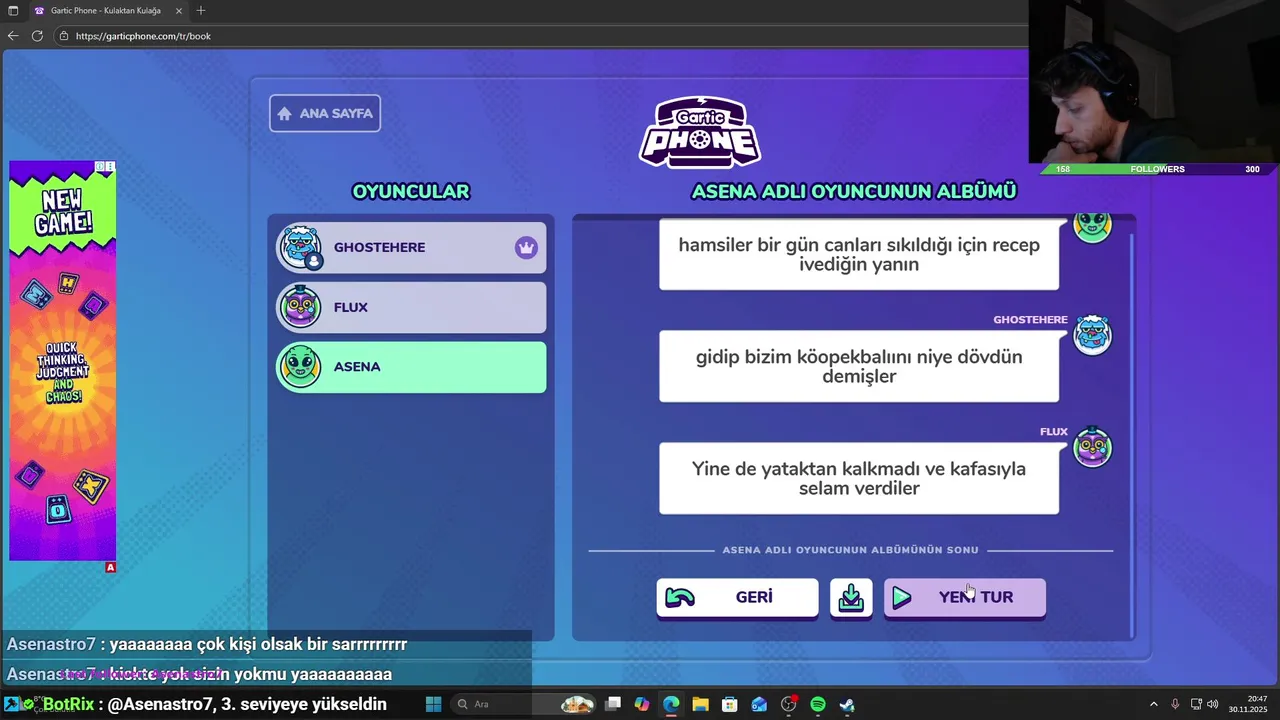Click the browser back arrow
This screenshot has height=720, width=1280.
13,35
